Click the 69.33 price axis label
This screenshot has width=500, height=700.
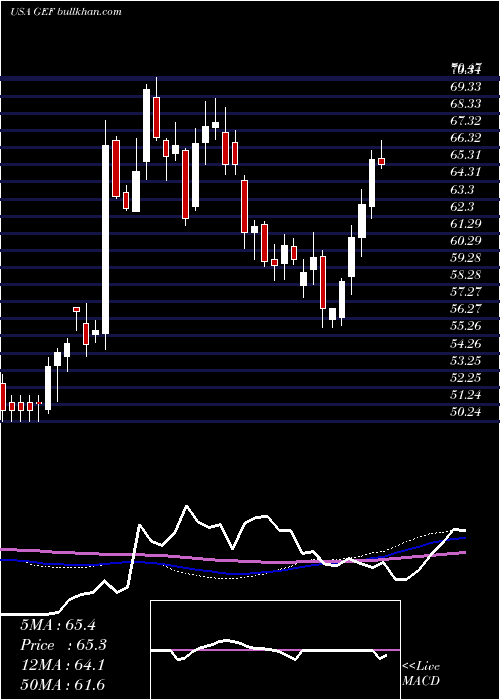466,86
